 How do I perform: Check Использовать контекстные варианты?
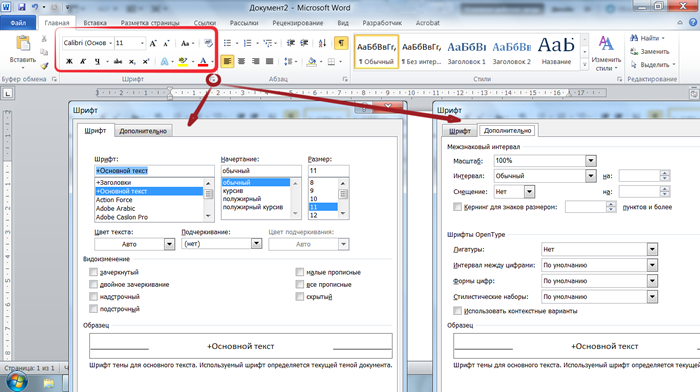458,311
